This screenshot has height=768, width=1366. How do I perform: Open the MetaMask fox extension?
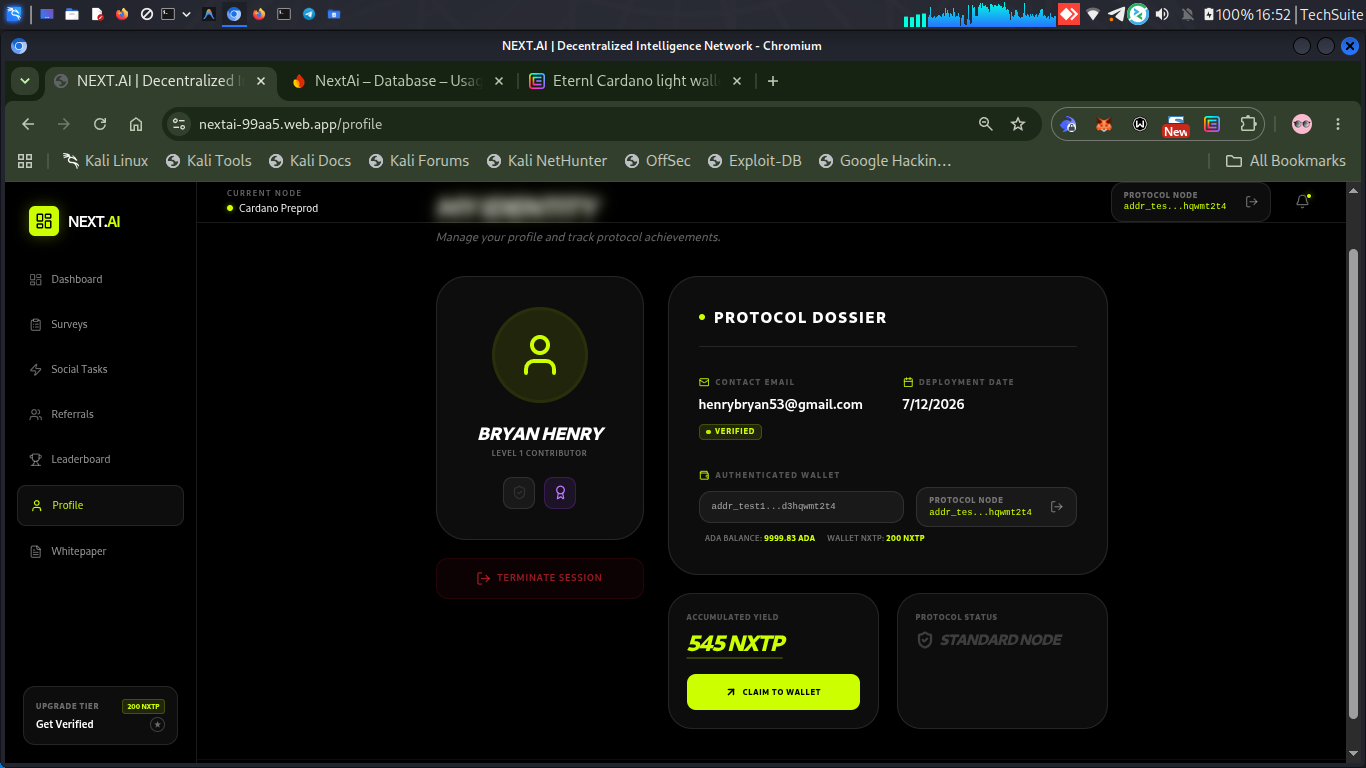(x=1104, y=124)
